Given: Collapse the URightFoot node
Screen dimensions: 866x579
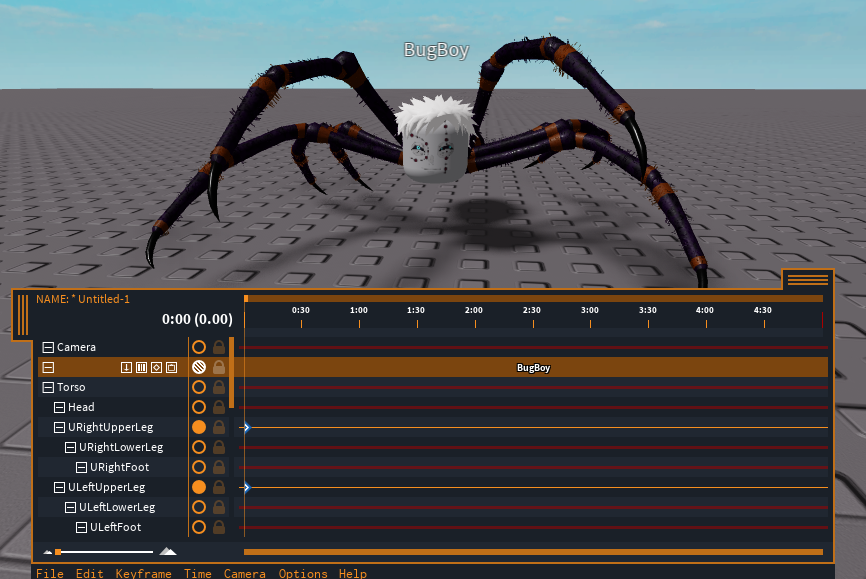Looking at the screenshot, I should [81, 467].
